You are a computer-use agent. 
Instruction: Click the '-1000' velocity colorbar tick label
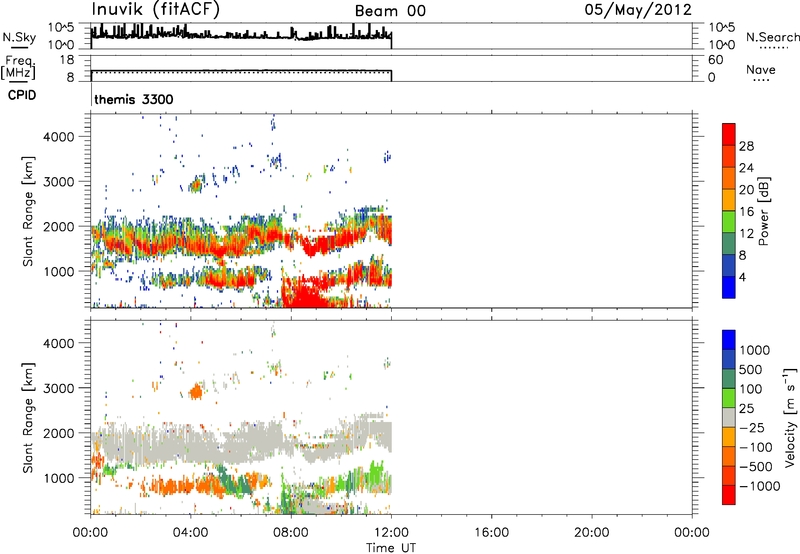pyautogui.click(x=760, y=486)
